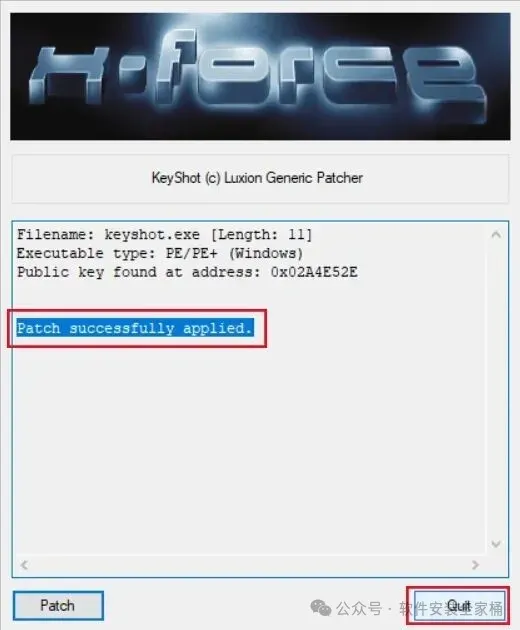The image size is (520, 630).
Task: Click the highlighted Patch successfully applied text
Action: pos(135,328)
